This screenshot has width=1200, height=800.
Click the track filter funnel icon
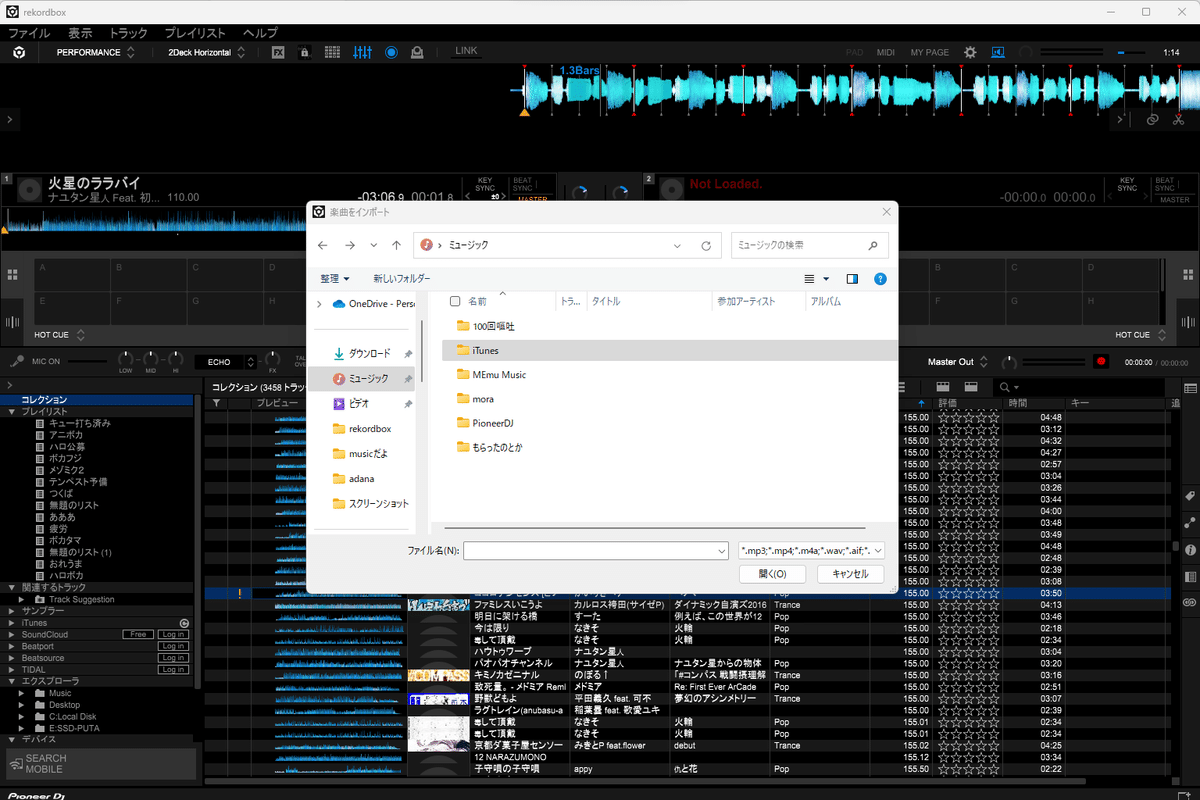(215, 403)
